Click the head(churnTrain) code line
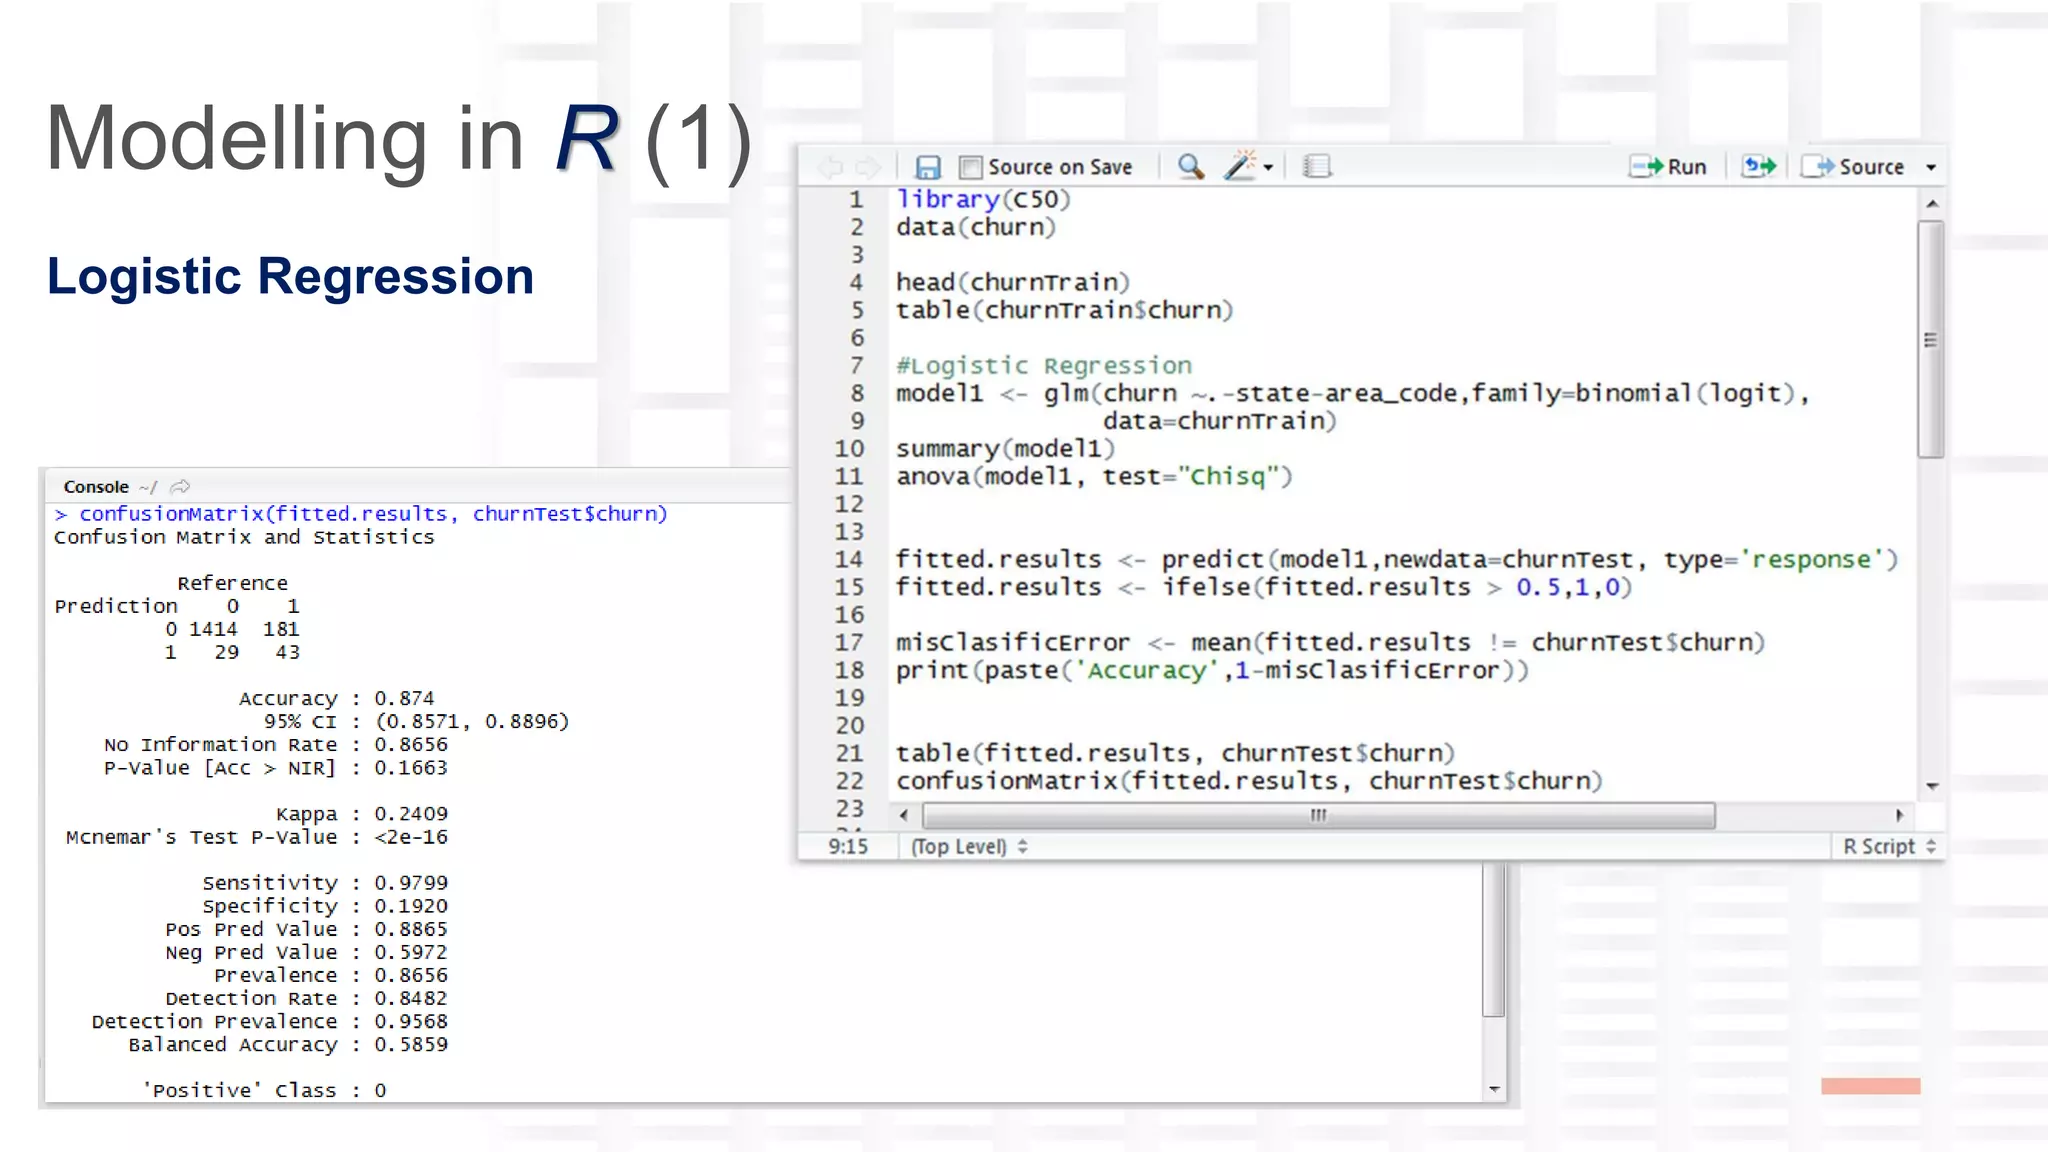 (x=1013, y=283)
